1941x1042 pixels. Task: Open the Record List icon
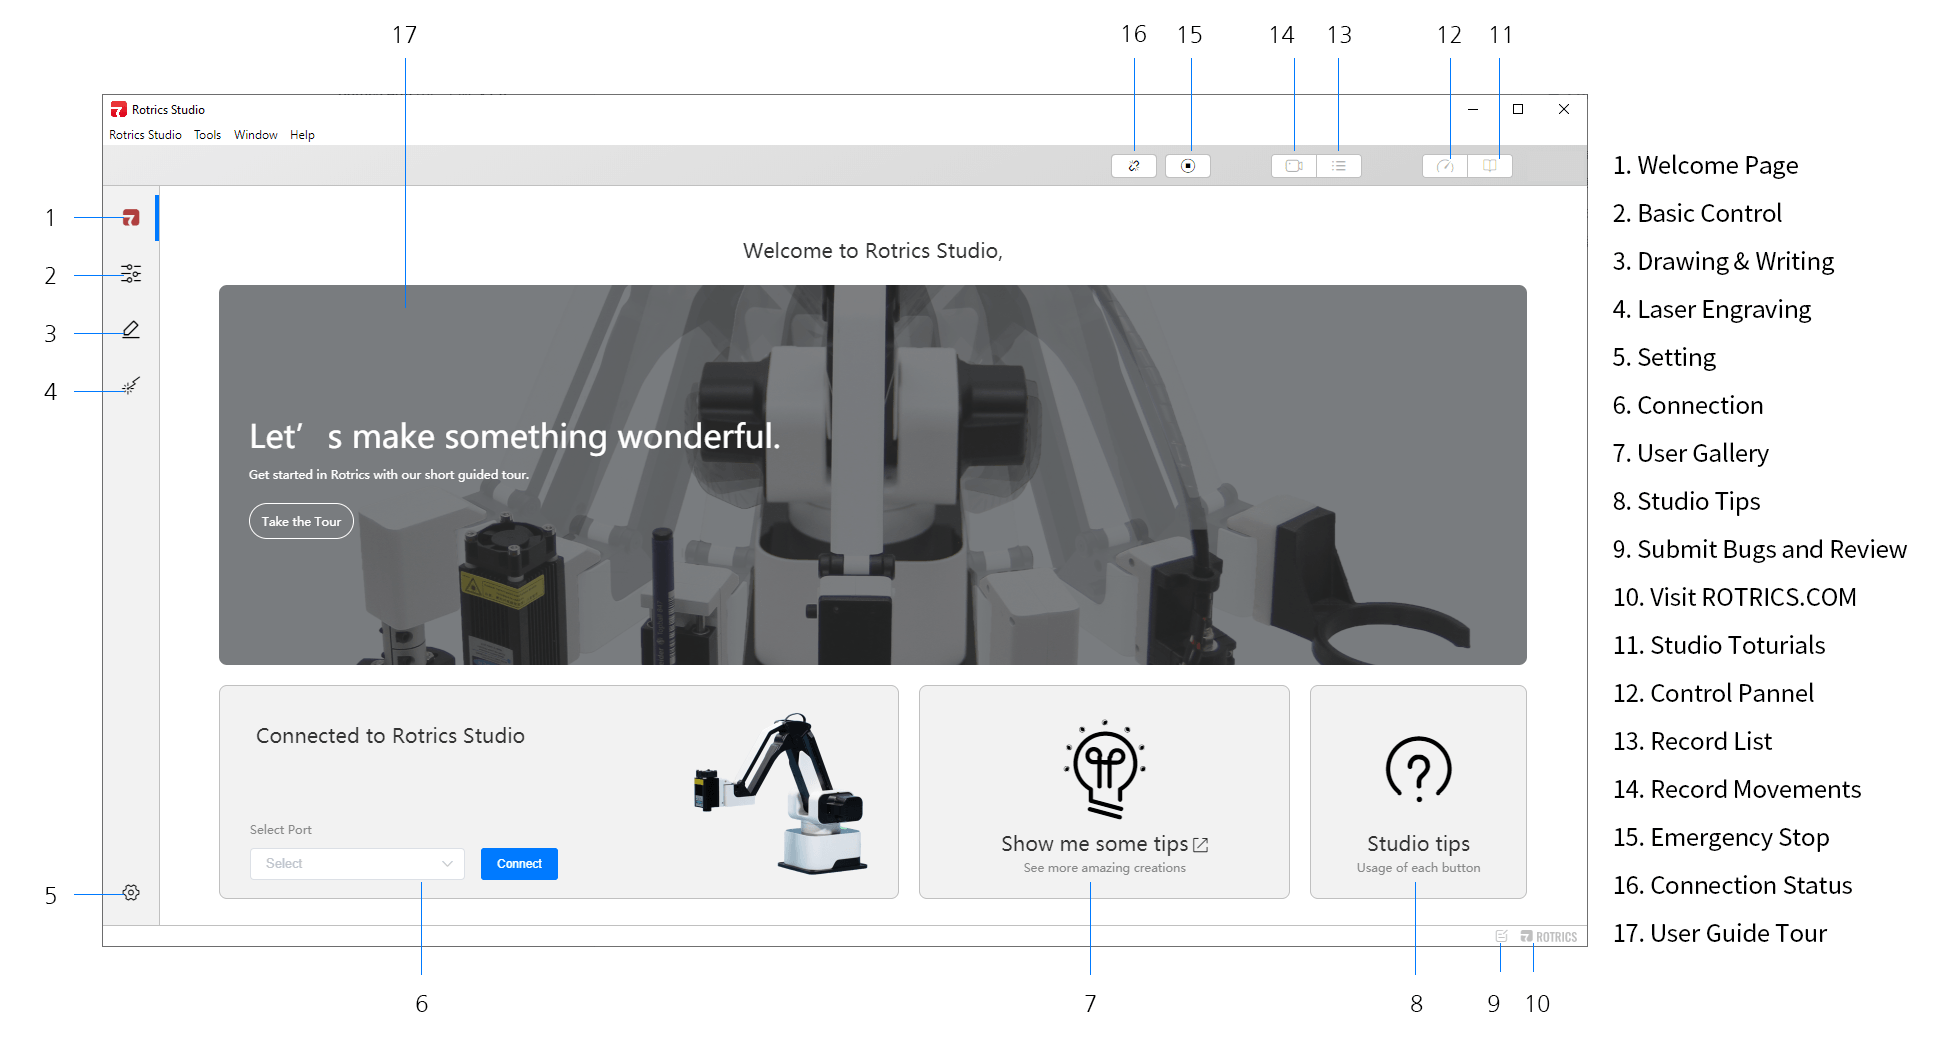1339,166
